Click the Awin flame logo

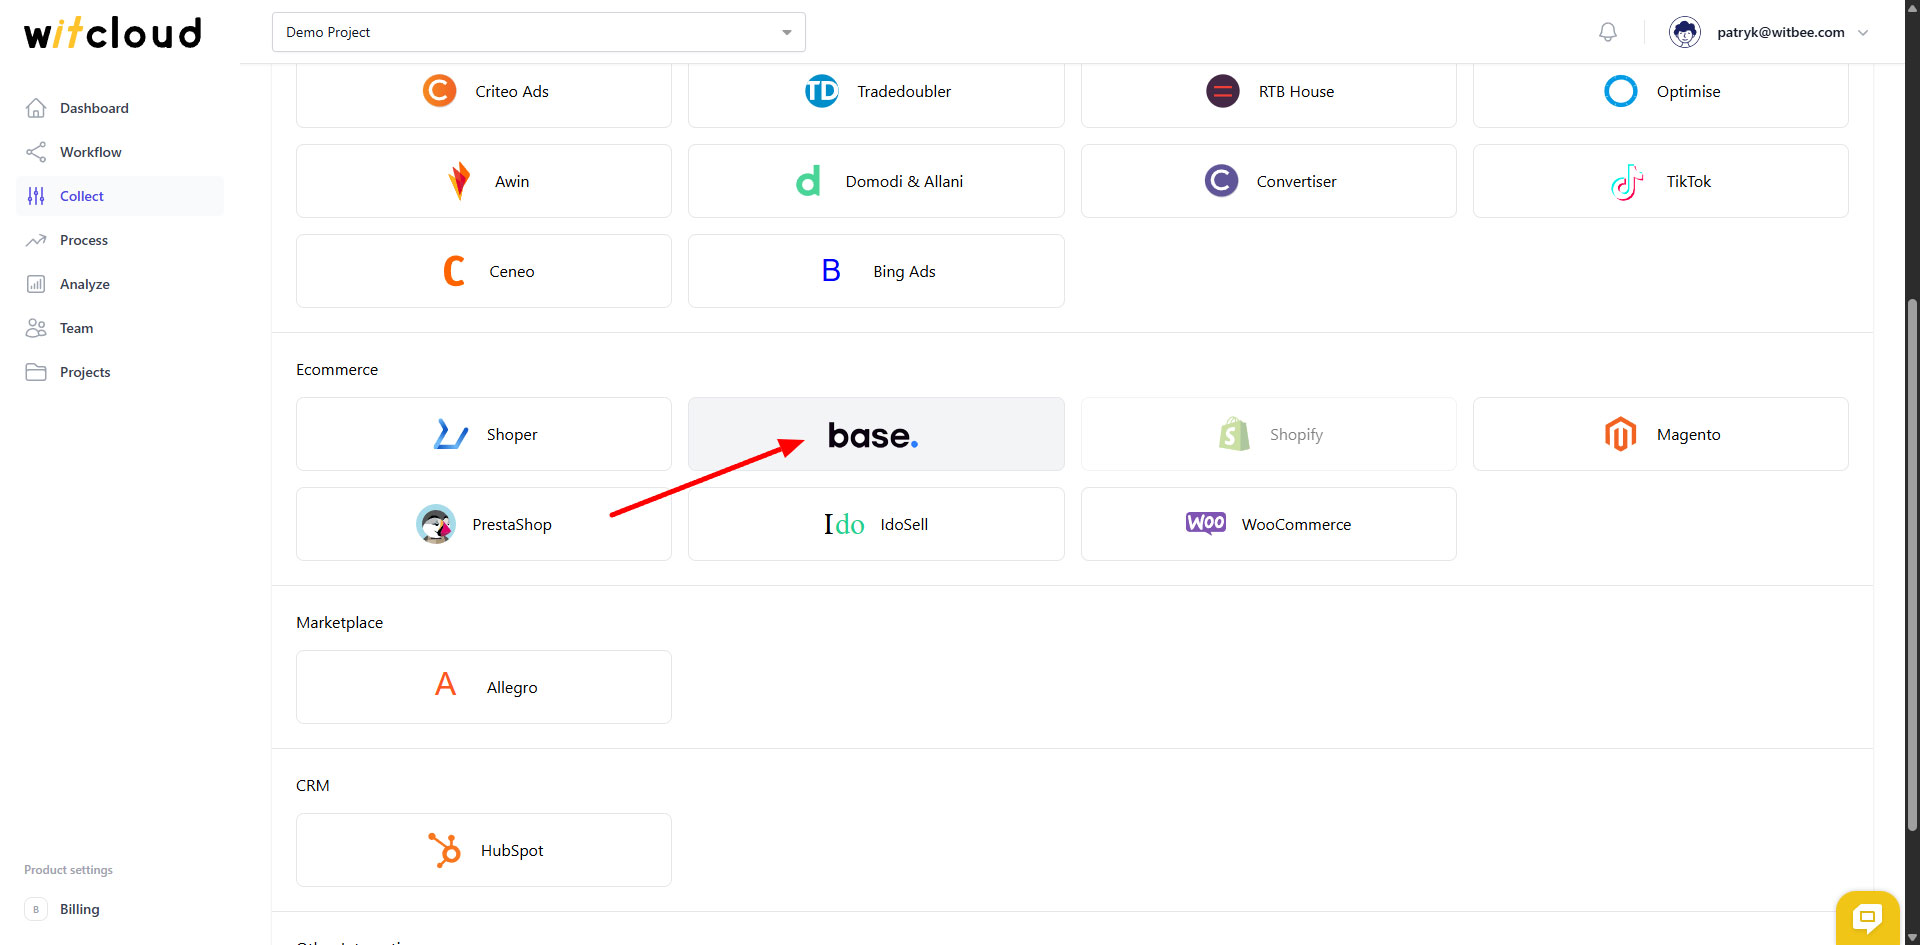click(459, 181)
